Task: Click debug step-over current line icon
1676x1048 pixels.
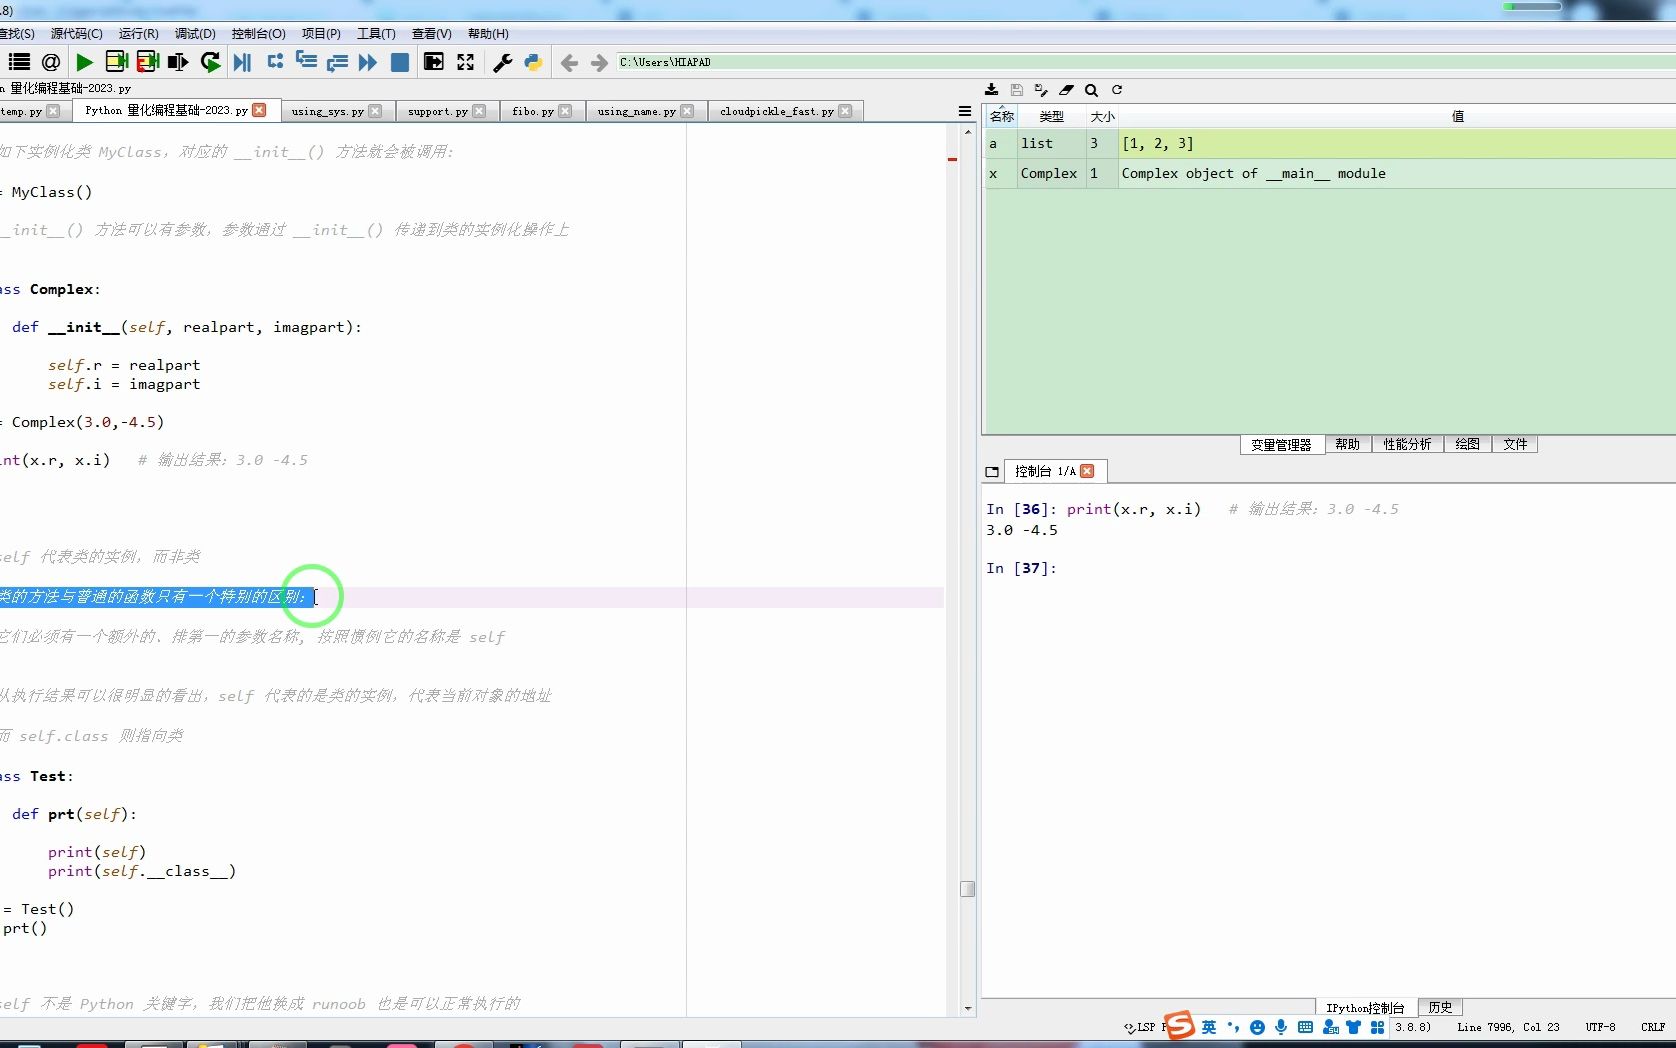Action: click(x=275, y=62)
